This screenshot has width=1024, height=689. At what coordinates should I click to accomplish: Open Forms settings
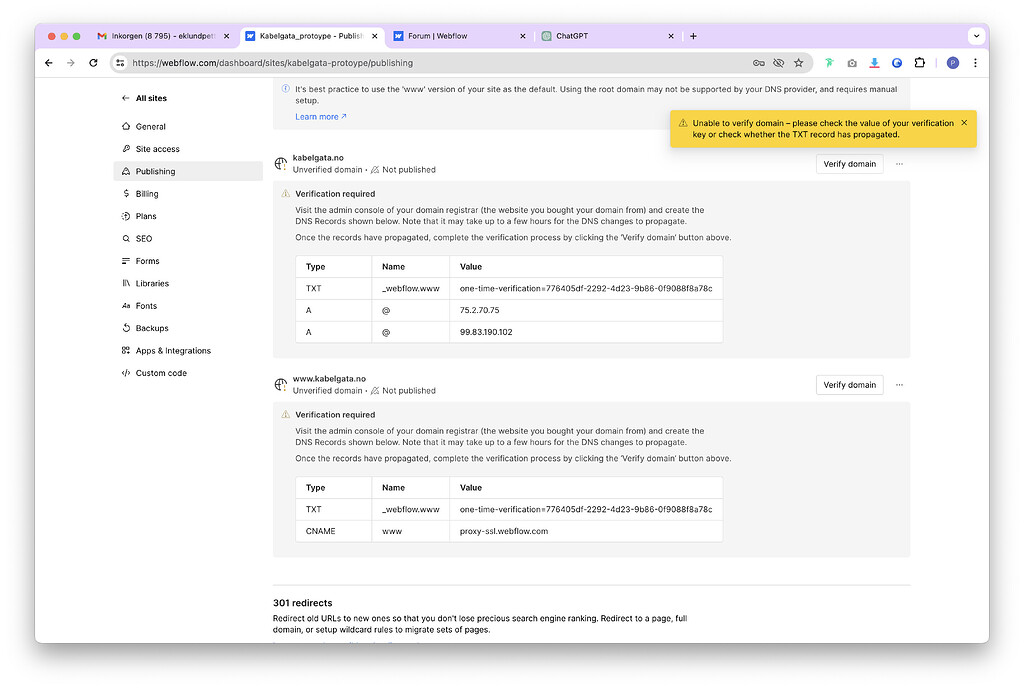(x=188, y=261)
